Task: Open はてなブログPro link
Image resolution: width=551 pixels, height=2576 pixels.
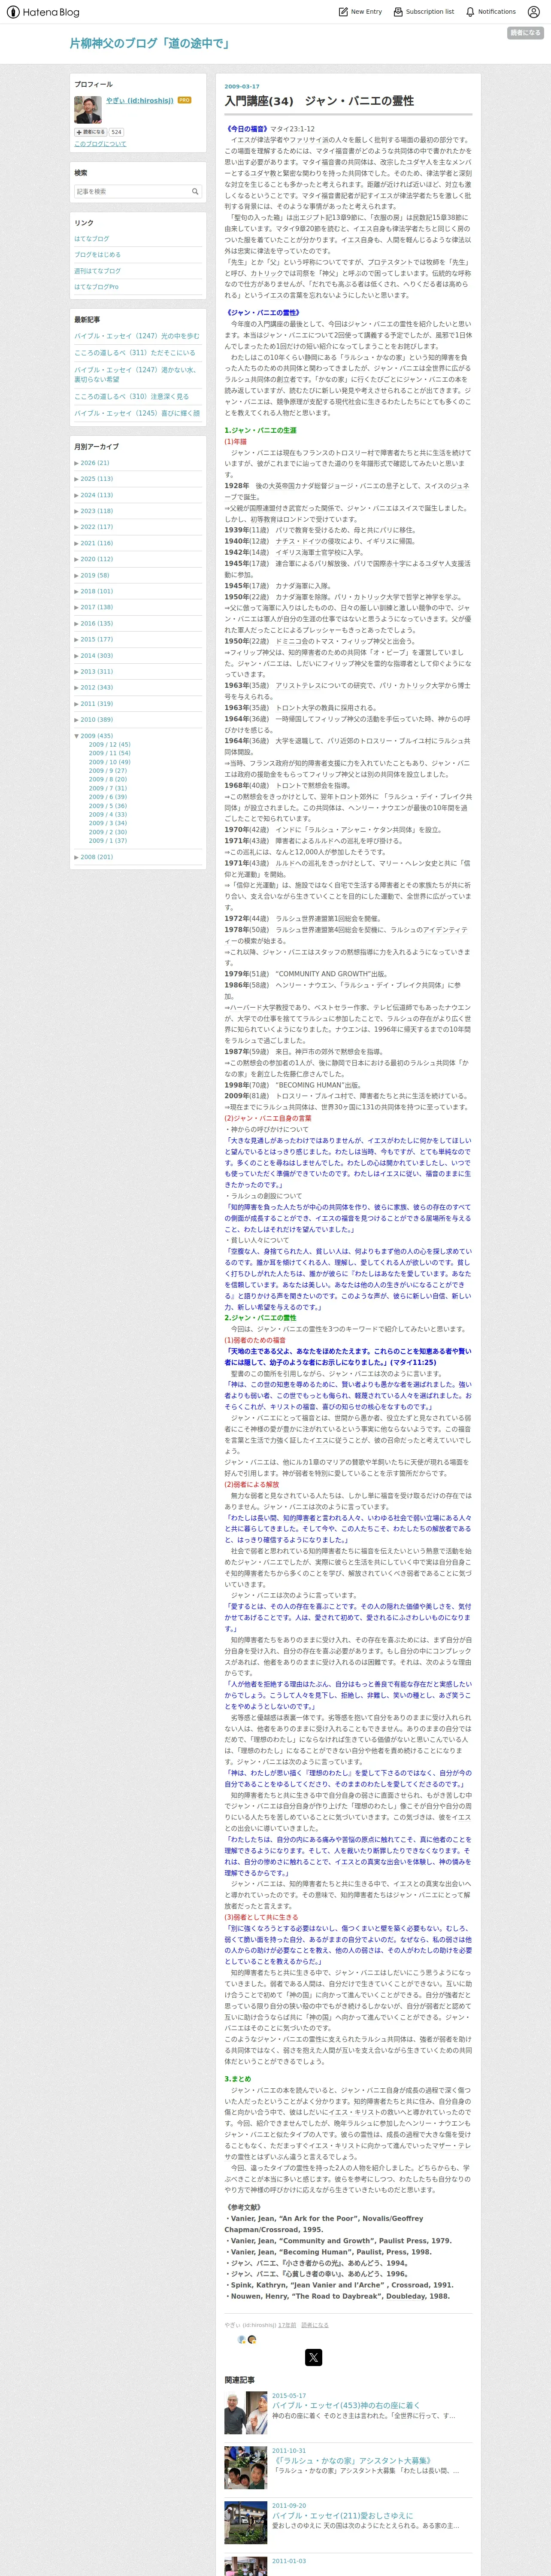Action: 96,287
